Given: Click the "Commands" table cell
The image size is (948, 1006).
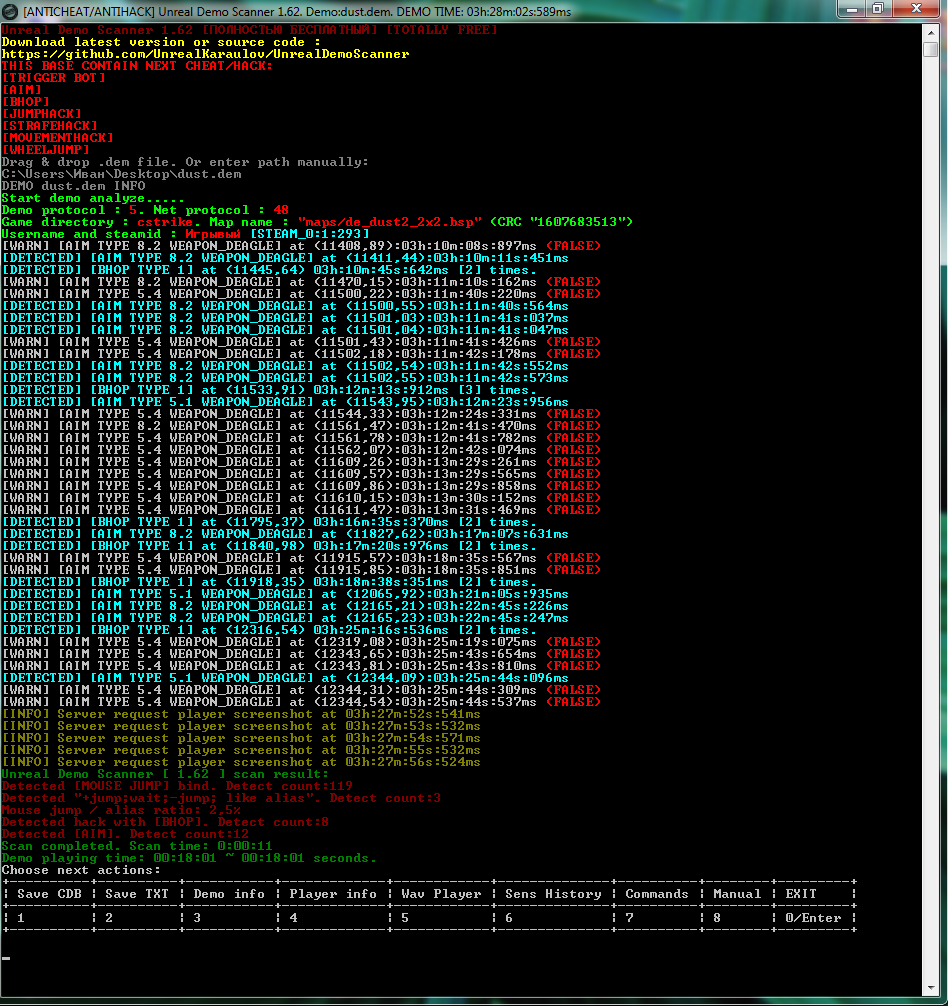Looking at the screenshot, I should pyautogui.click(x=657, y=894).
